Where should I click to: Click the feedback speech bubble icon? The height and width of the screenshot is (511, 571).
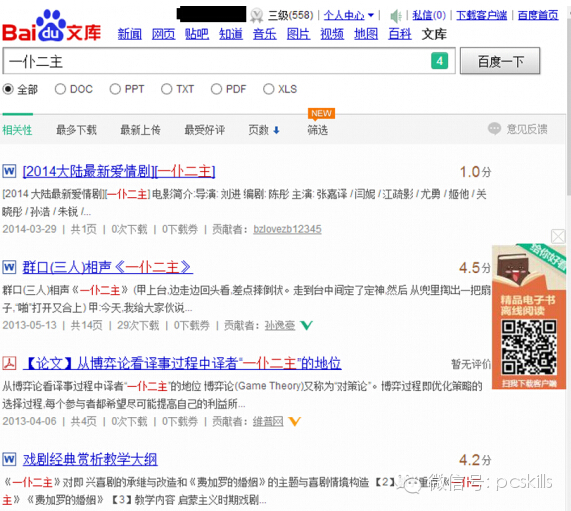pos(494,129)
